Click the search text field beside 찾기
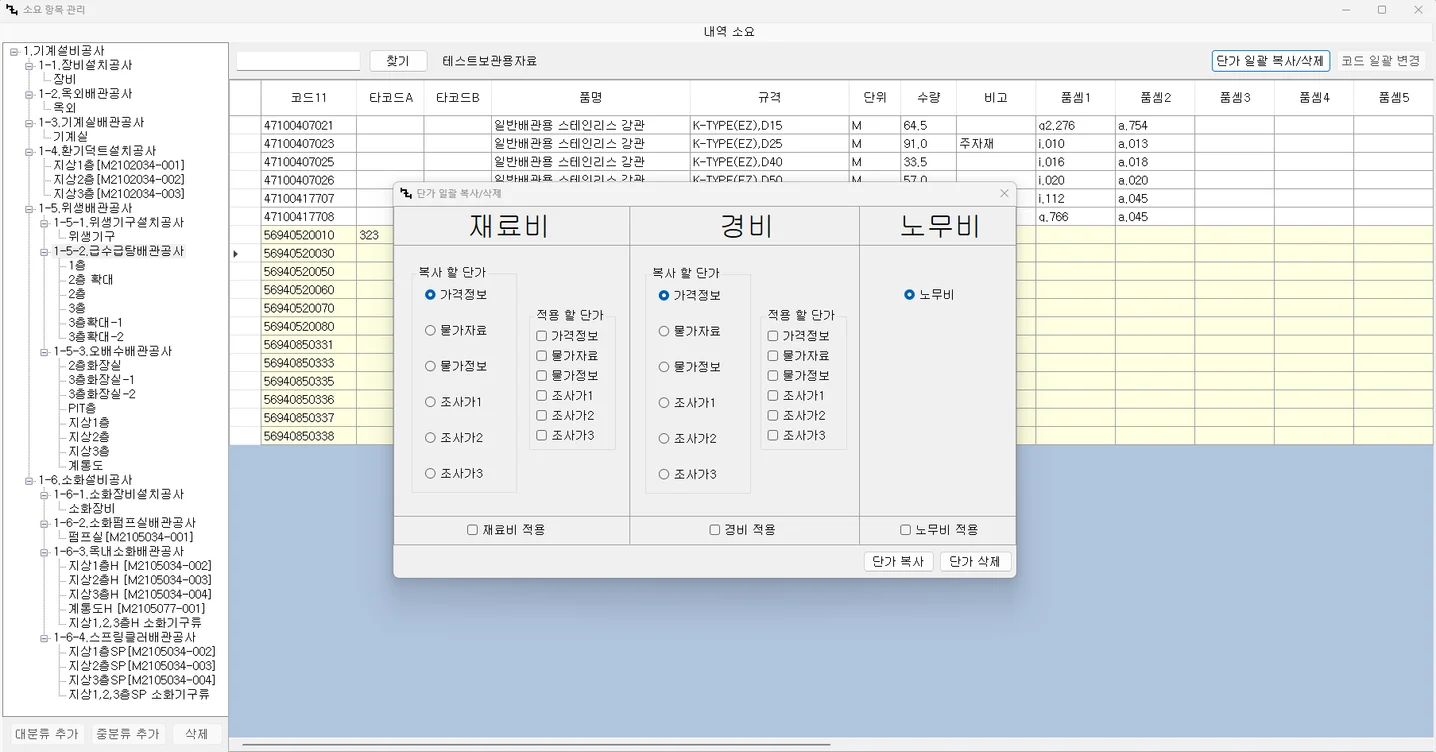 [298, 61]
